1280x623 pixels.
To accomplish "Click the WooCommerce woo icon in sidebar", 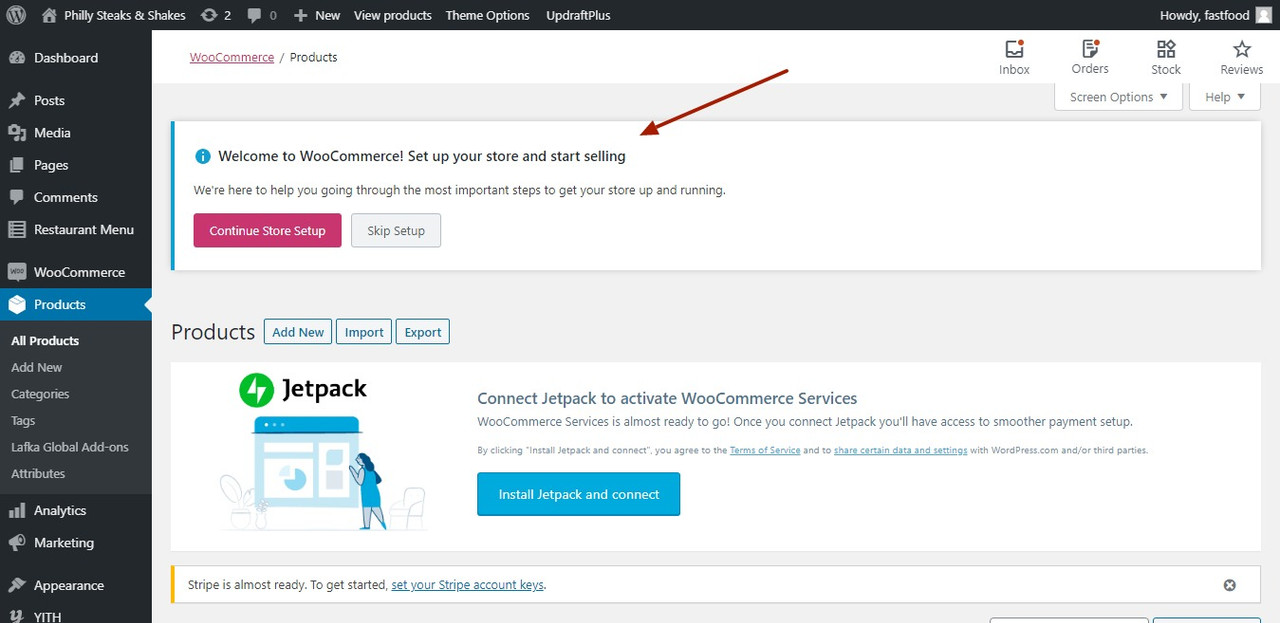I will click(x=17, y=272).
